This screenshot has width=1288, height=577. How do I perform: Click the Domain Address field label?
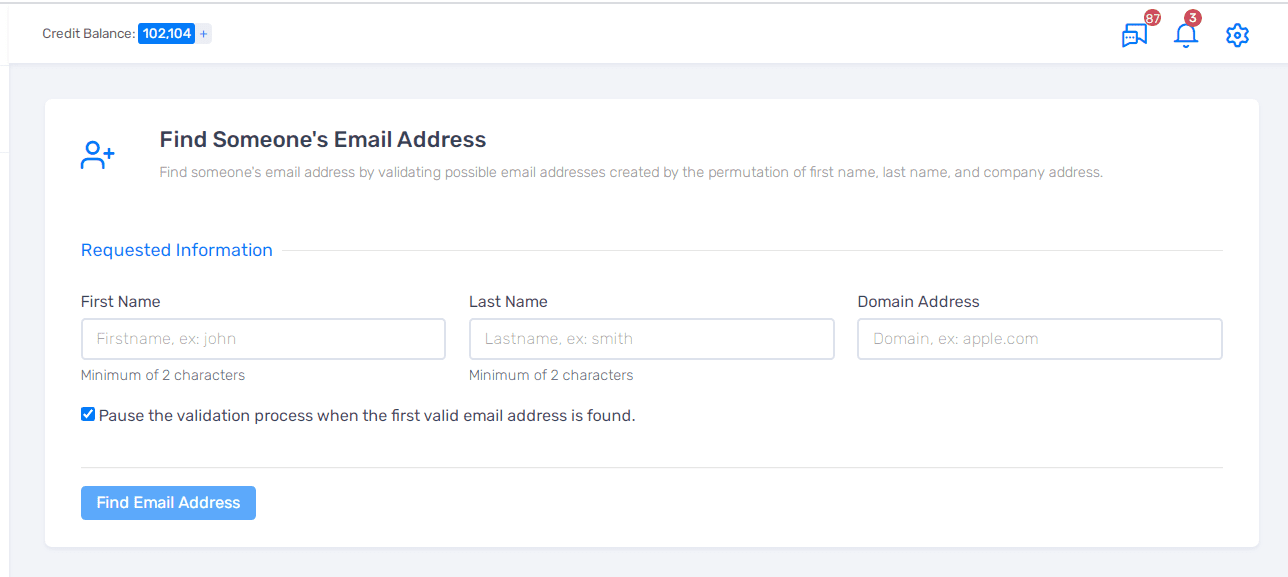[918, 302]
